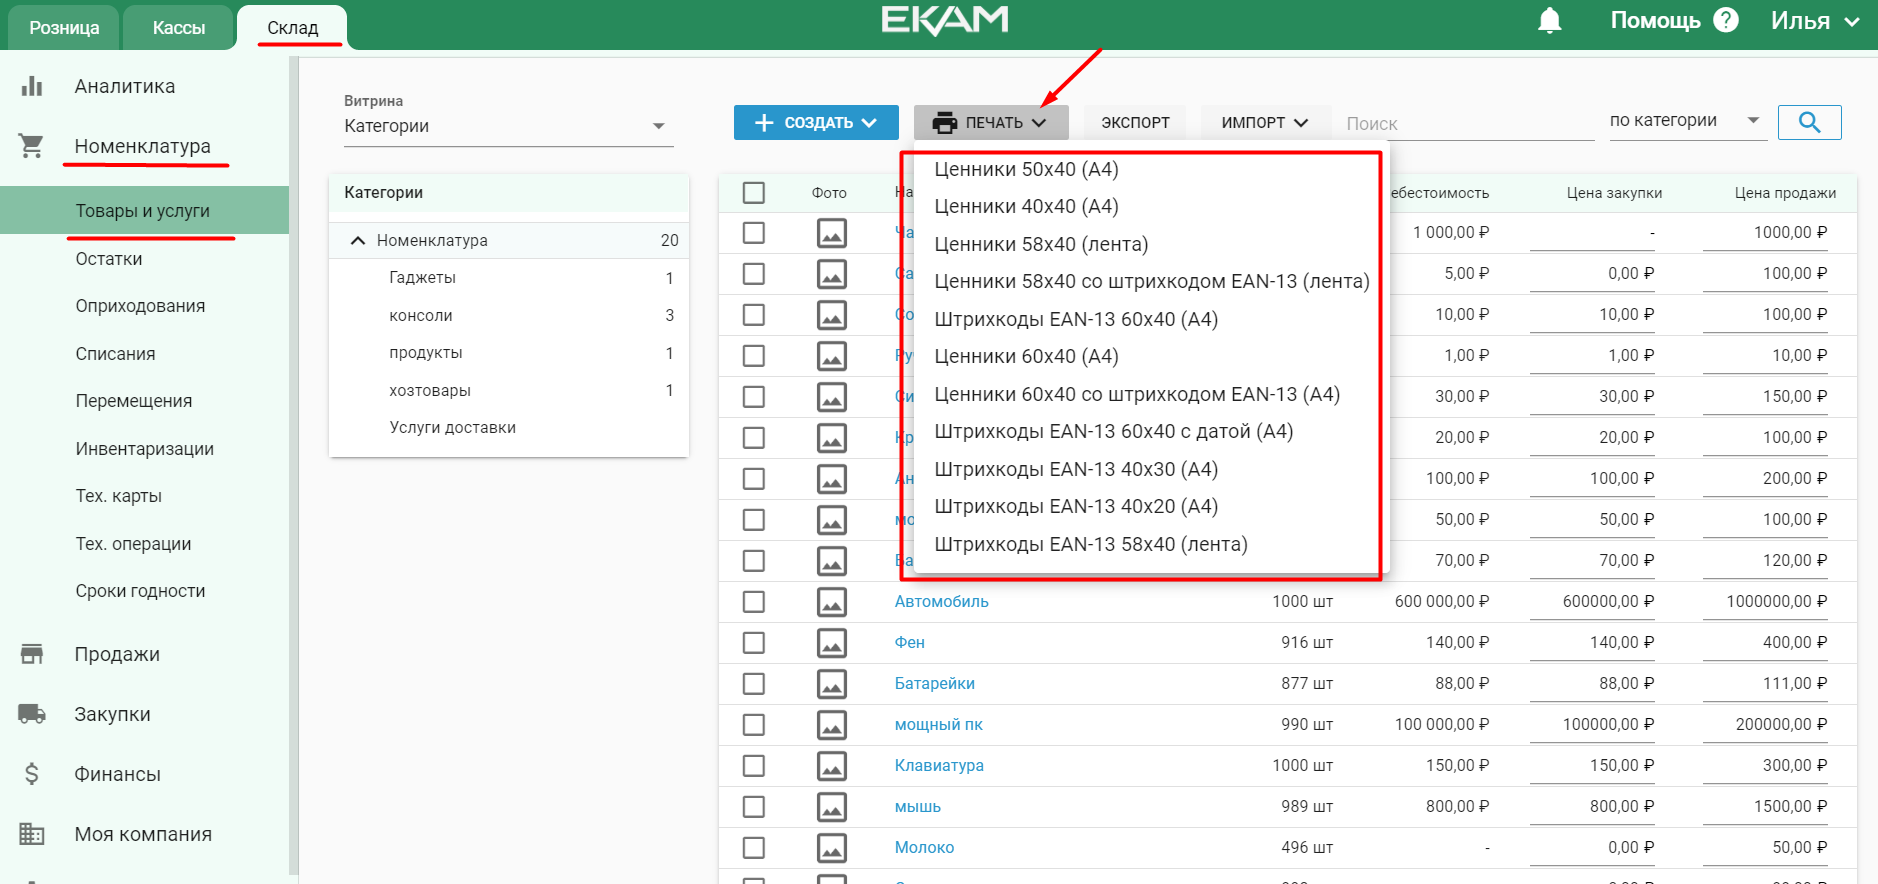Open Сроки годности in the sidebar

(141, 591)
